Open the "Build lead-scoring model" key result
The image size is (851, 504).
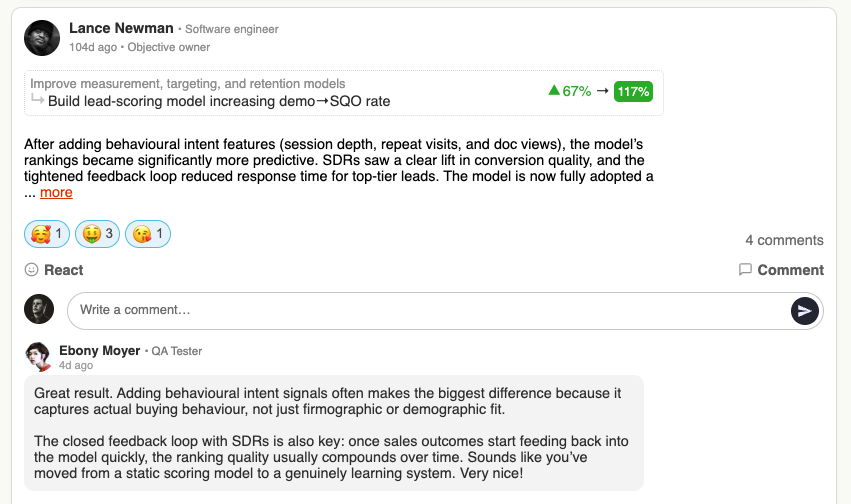click(219, 101)
